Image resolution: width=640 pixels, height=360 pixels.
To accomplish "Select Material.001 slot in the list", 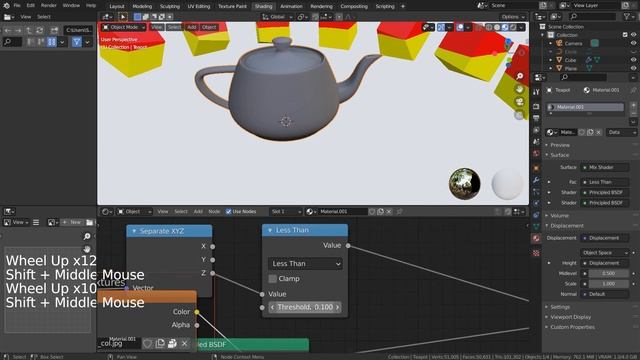I will pos(586,107).
